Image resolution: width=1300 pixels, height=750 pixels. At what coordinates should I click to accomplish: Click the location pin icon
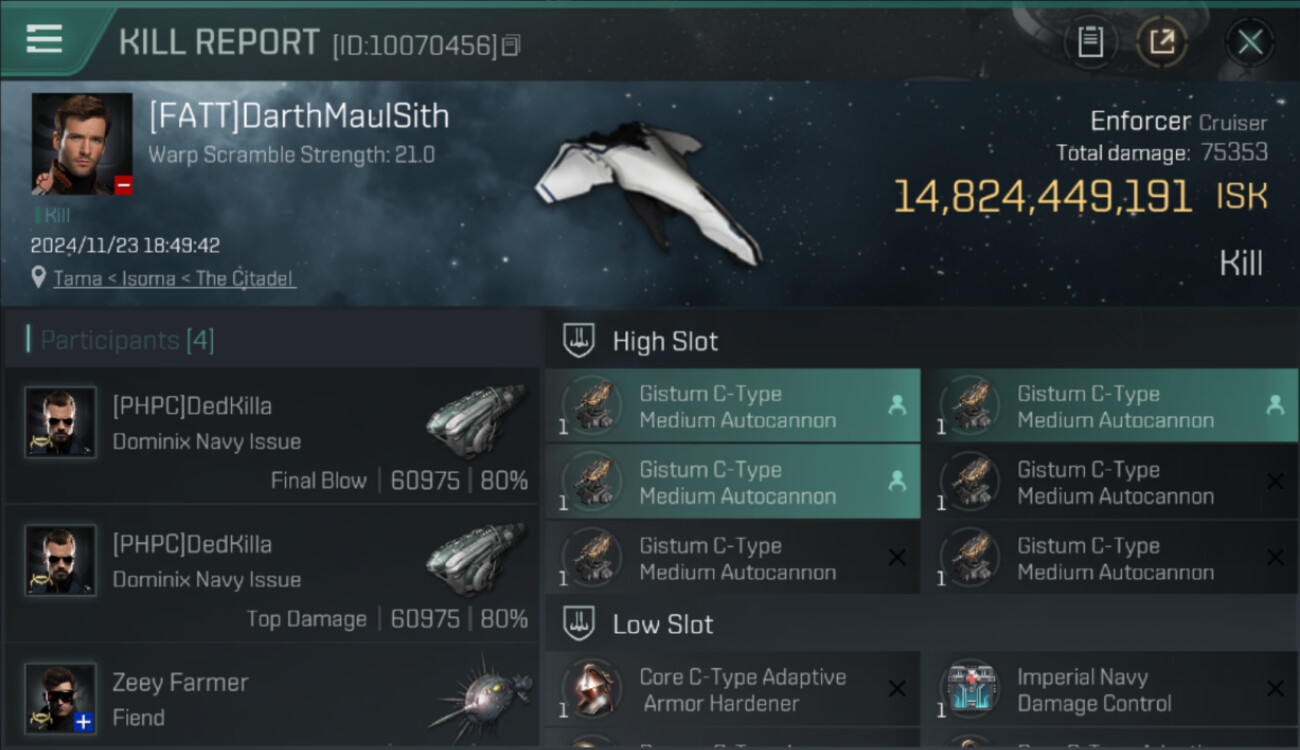click(x=38, y=277)
